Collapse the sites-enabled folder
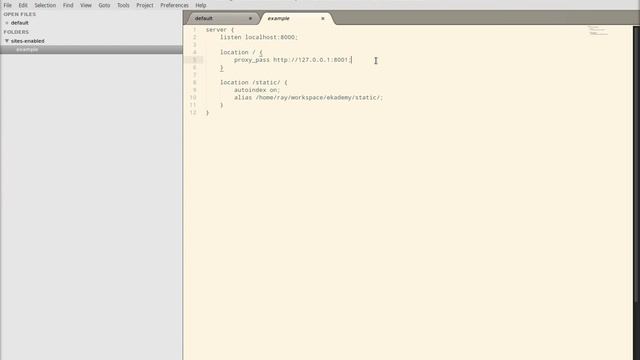The width and height of the screenshot is (640, 360). 7,41
